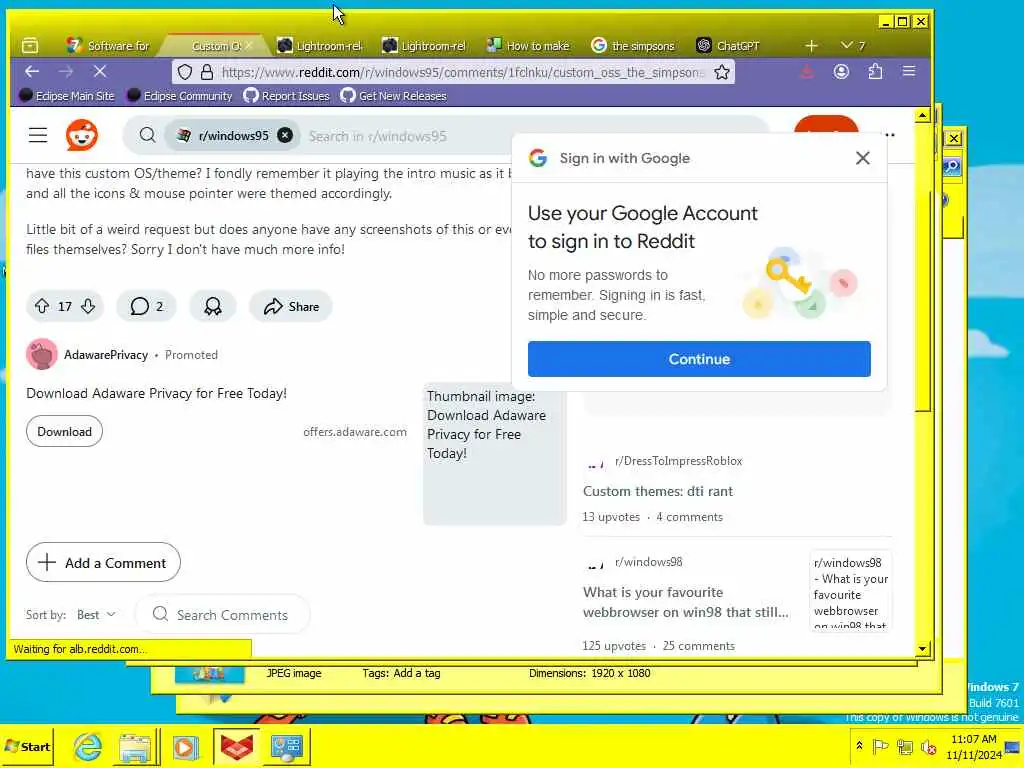This screenshot has width=1024, height=768.
Task: Click 'Add a tag' in background Explorer window
Action: tap(417, 673)
